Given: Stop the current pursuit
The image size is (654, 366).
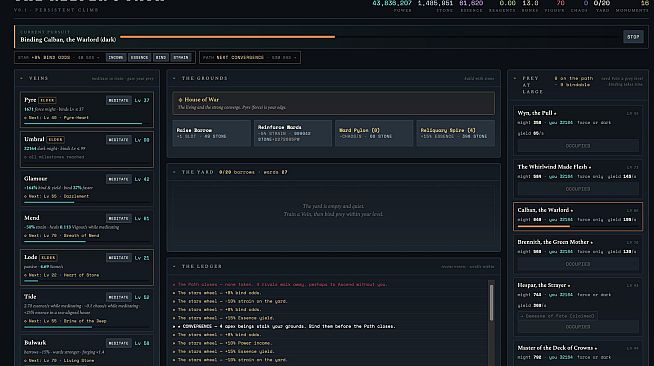Looking at the screenshot, I should coord(633,37).
